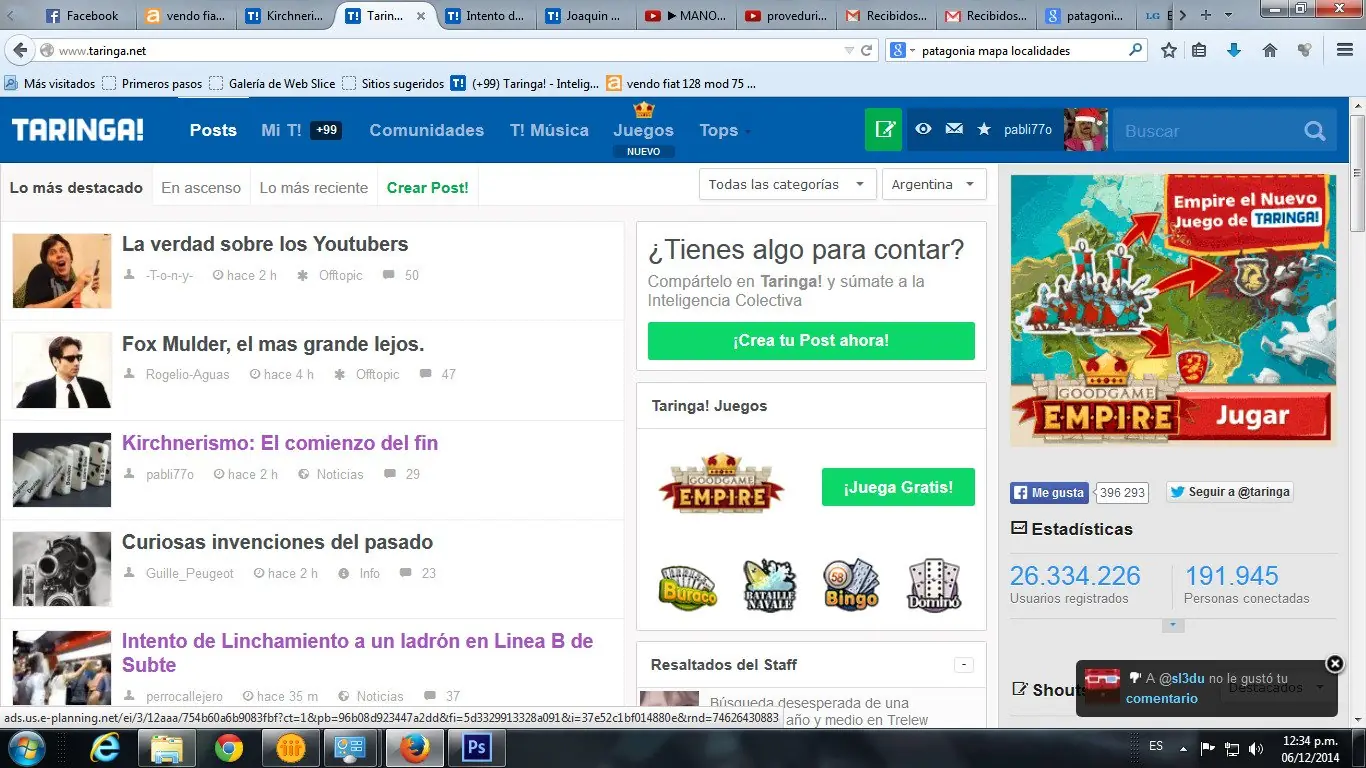Click the Crear Post! link
This screenshot has width=1366, height=768.
tap(428, 187)
